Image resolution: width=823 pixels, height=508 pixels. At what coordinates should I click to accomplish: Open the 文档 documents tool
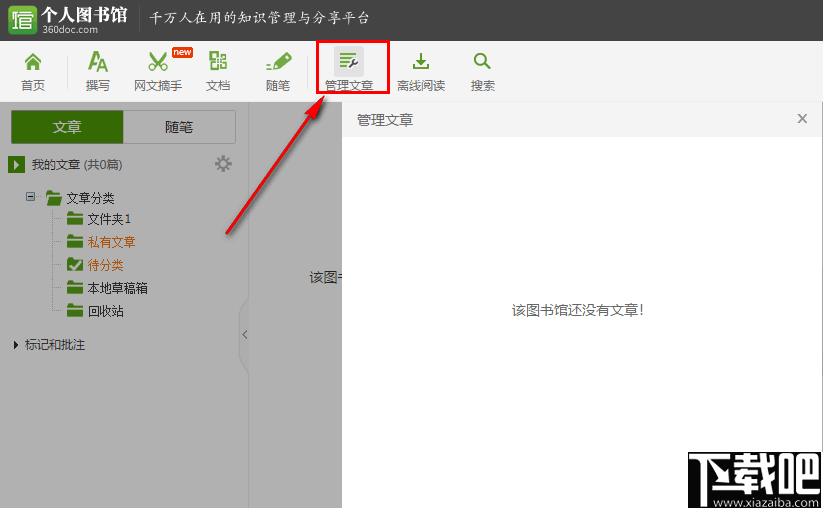218,71
